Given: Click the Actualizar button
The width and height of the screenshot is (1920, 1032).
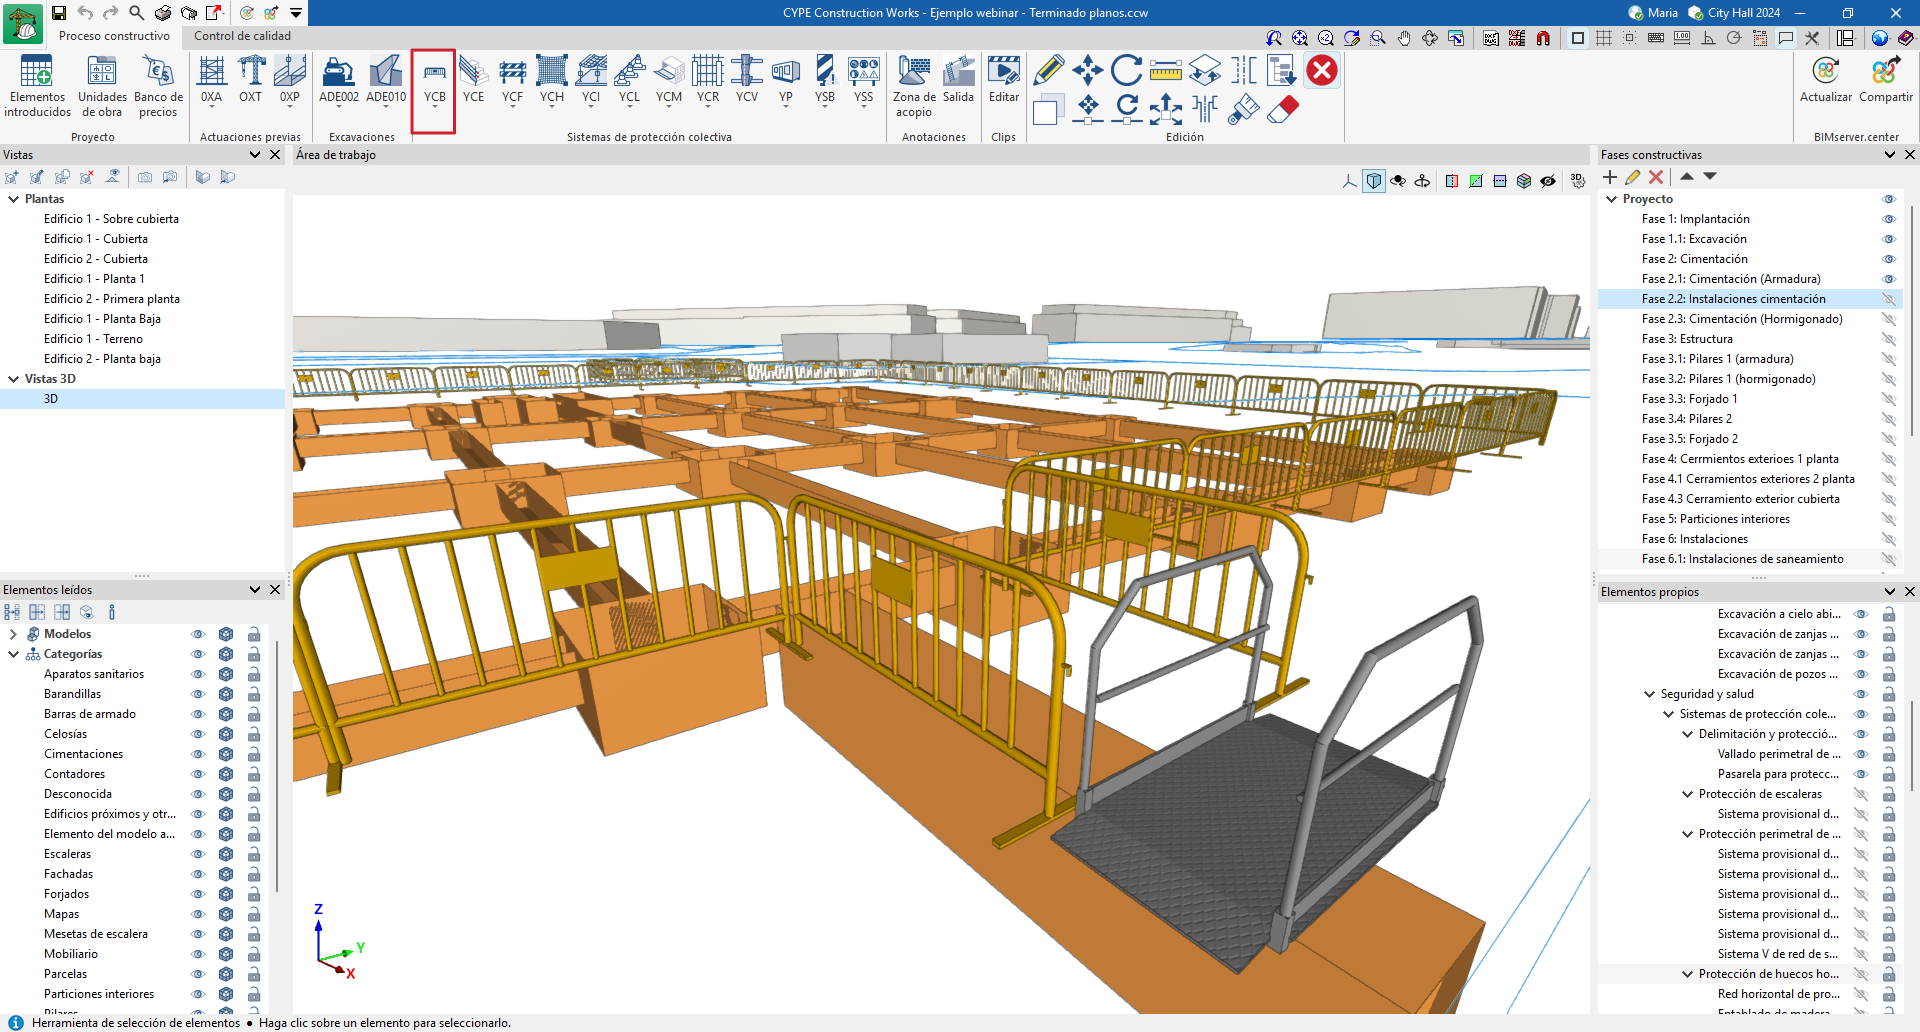Looking at the screenshot, I should pyautogui.click(x=1825, y=80).
